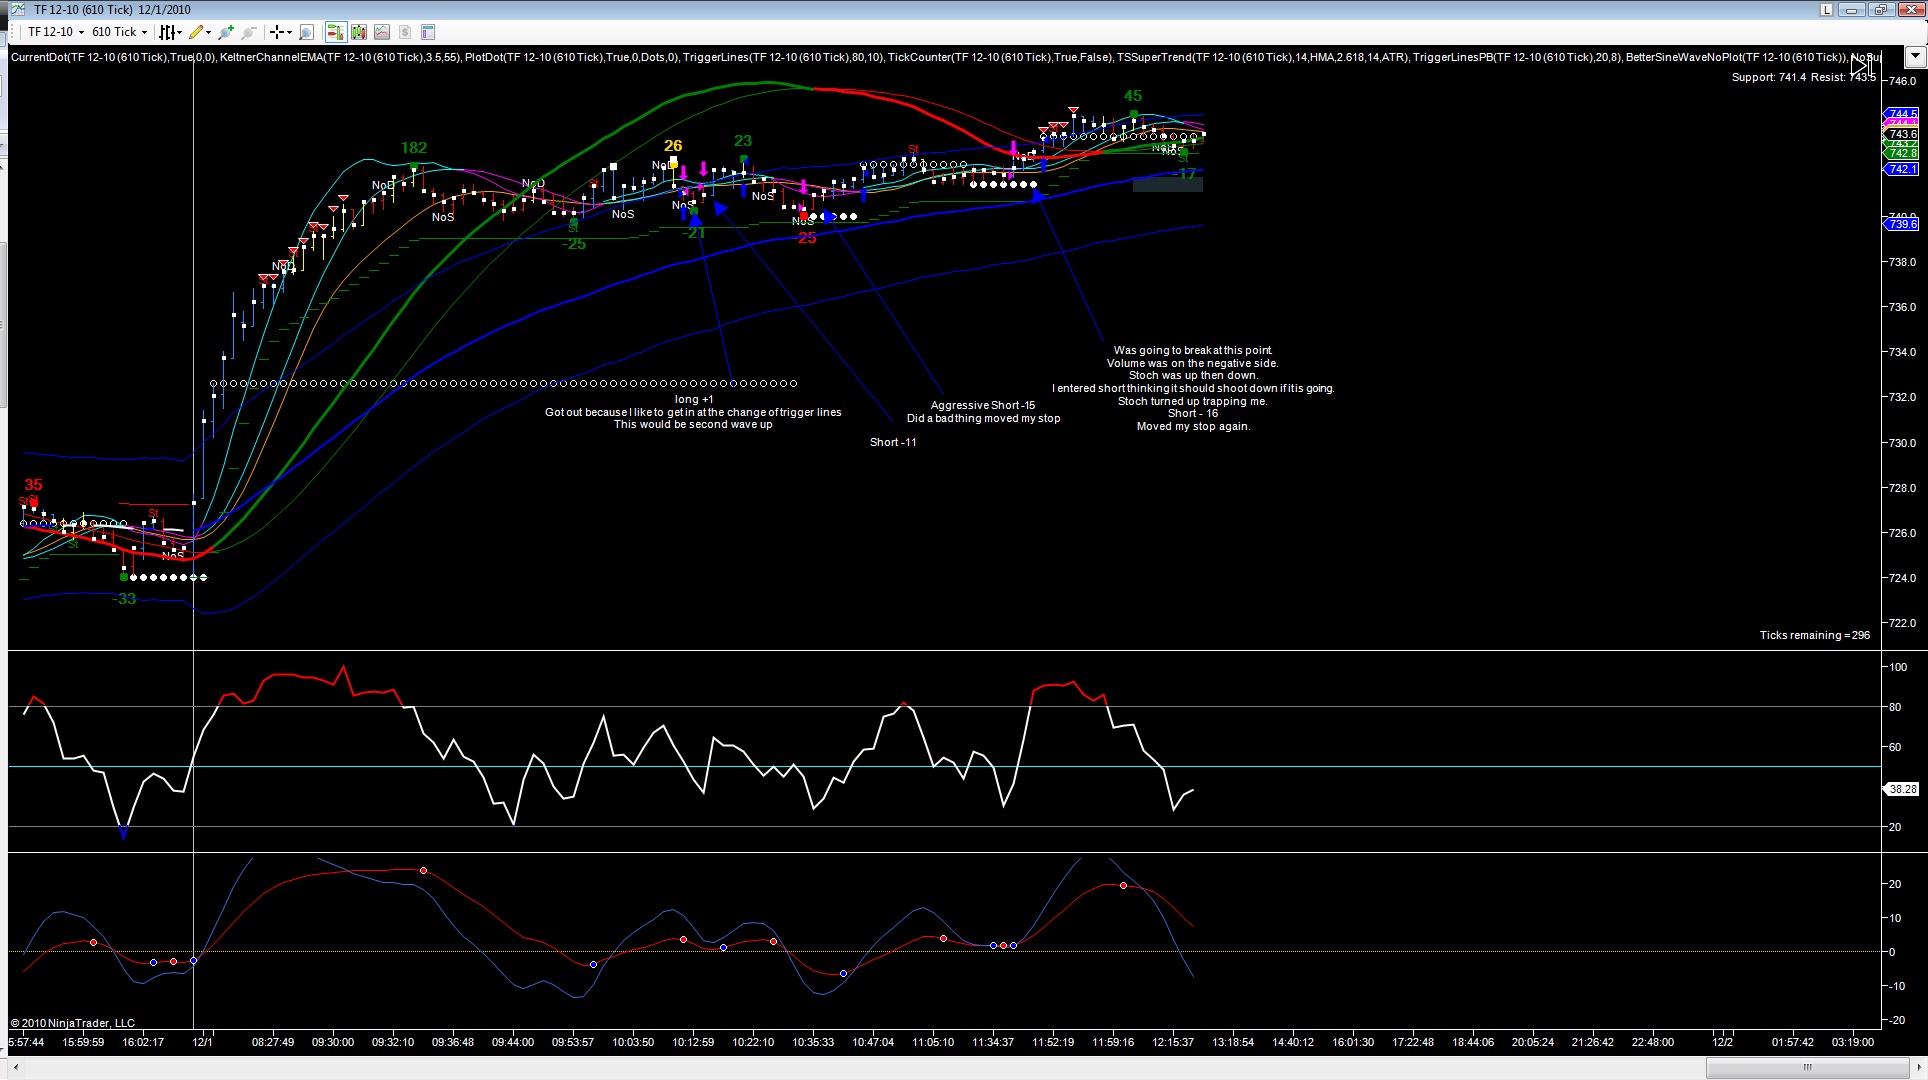Click the 38.28 stochastic value marker
This screenshot has height=1080, width=1928.
point(1901,789)
